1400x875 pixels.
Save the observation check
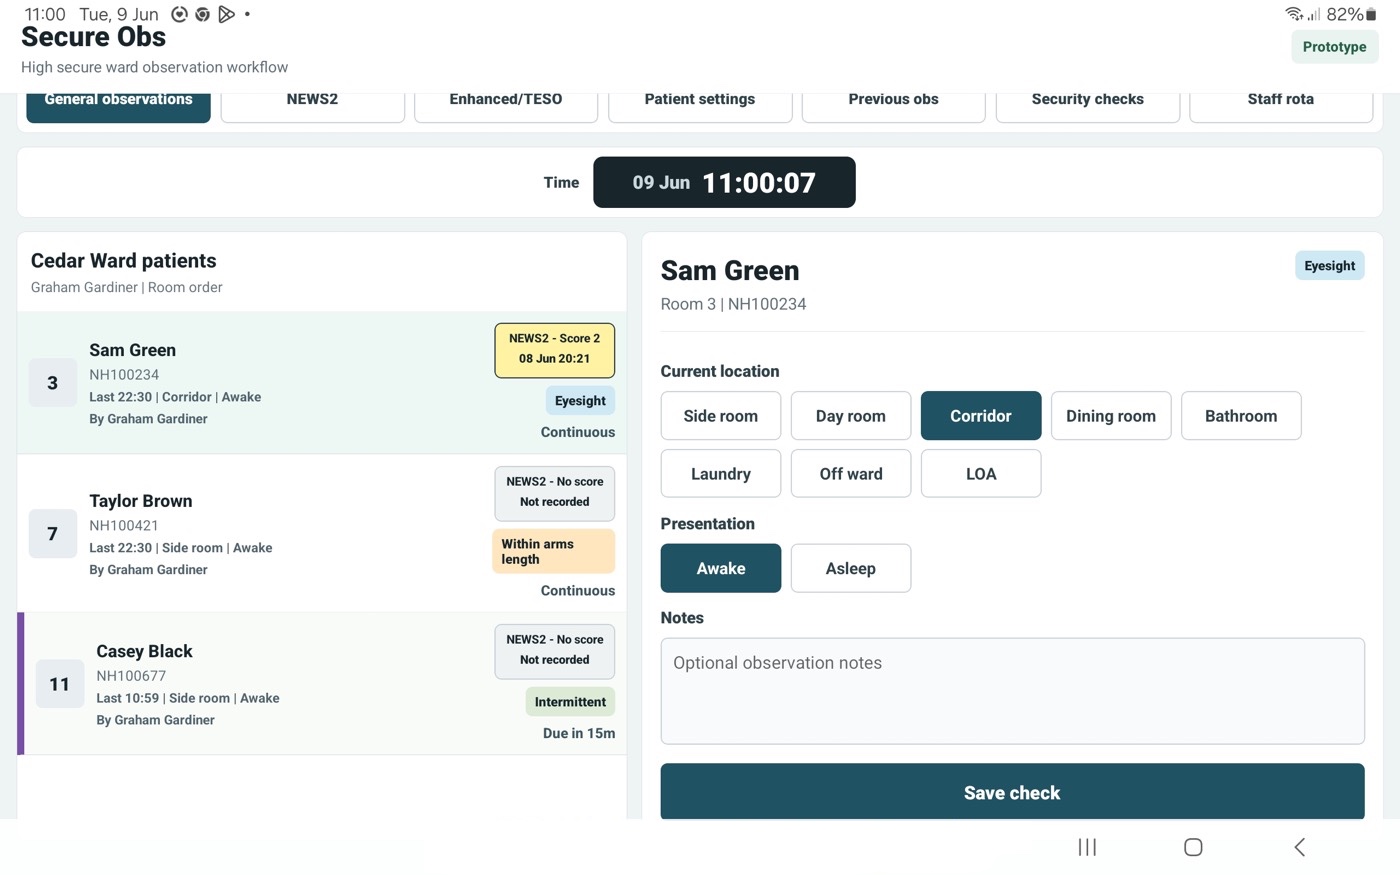1012,793
